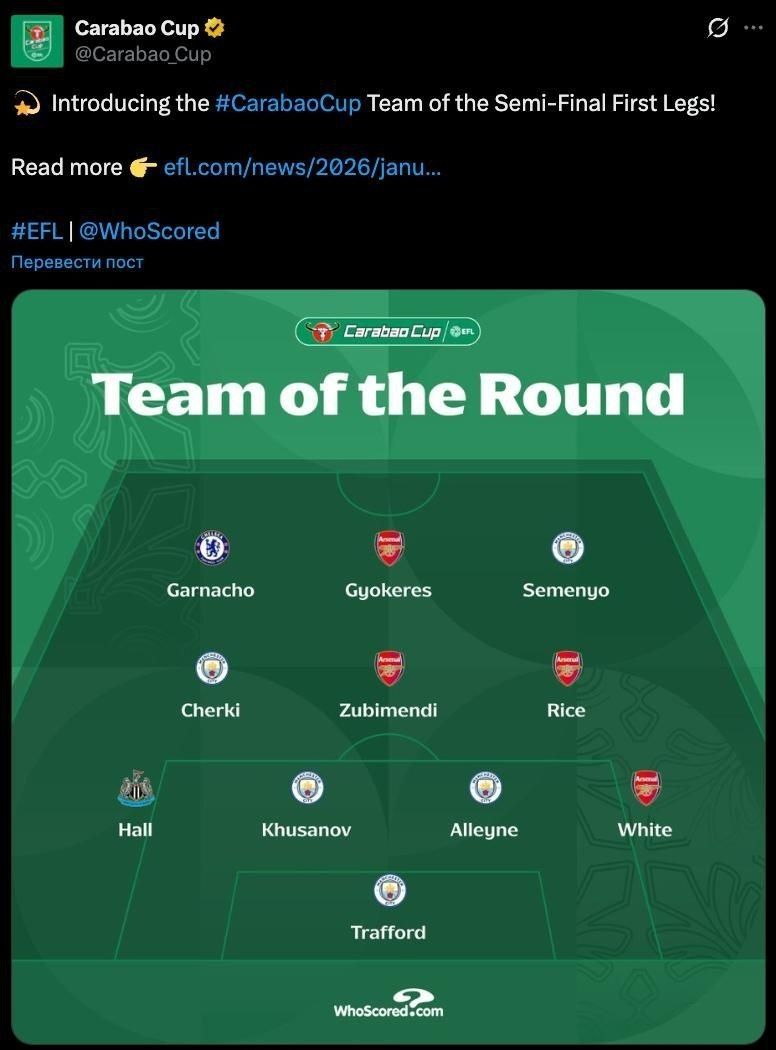Image resolution: width=776 pixels, height=1050 pixels.
Task: Open the #CarabaoCup hashtag link
Action: pos(288,103)
